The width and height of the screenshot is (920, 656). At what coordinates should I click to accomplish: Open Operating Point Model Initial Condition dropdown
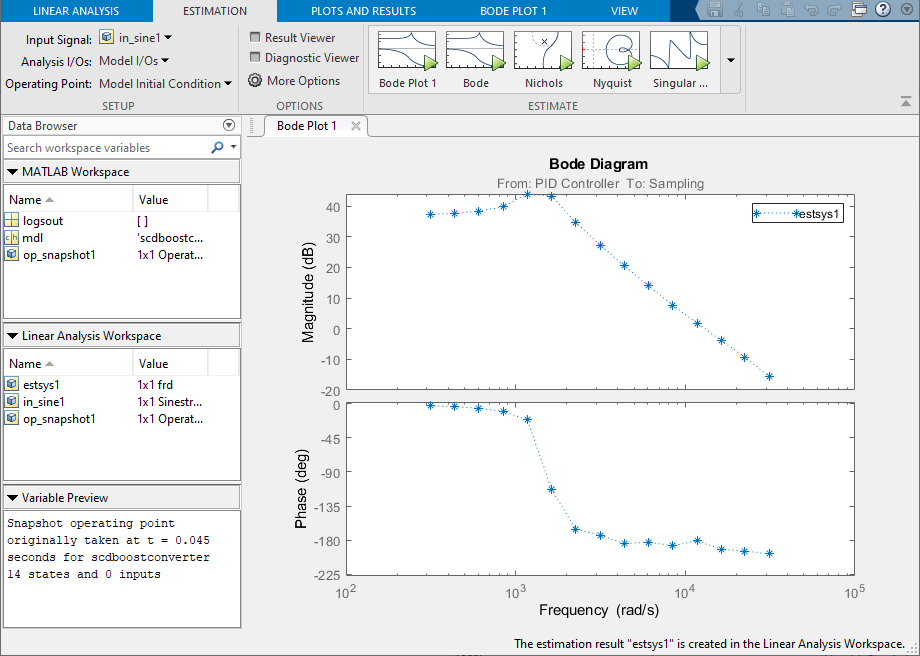point(165,83)
